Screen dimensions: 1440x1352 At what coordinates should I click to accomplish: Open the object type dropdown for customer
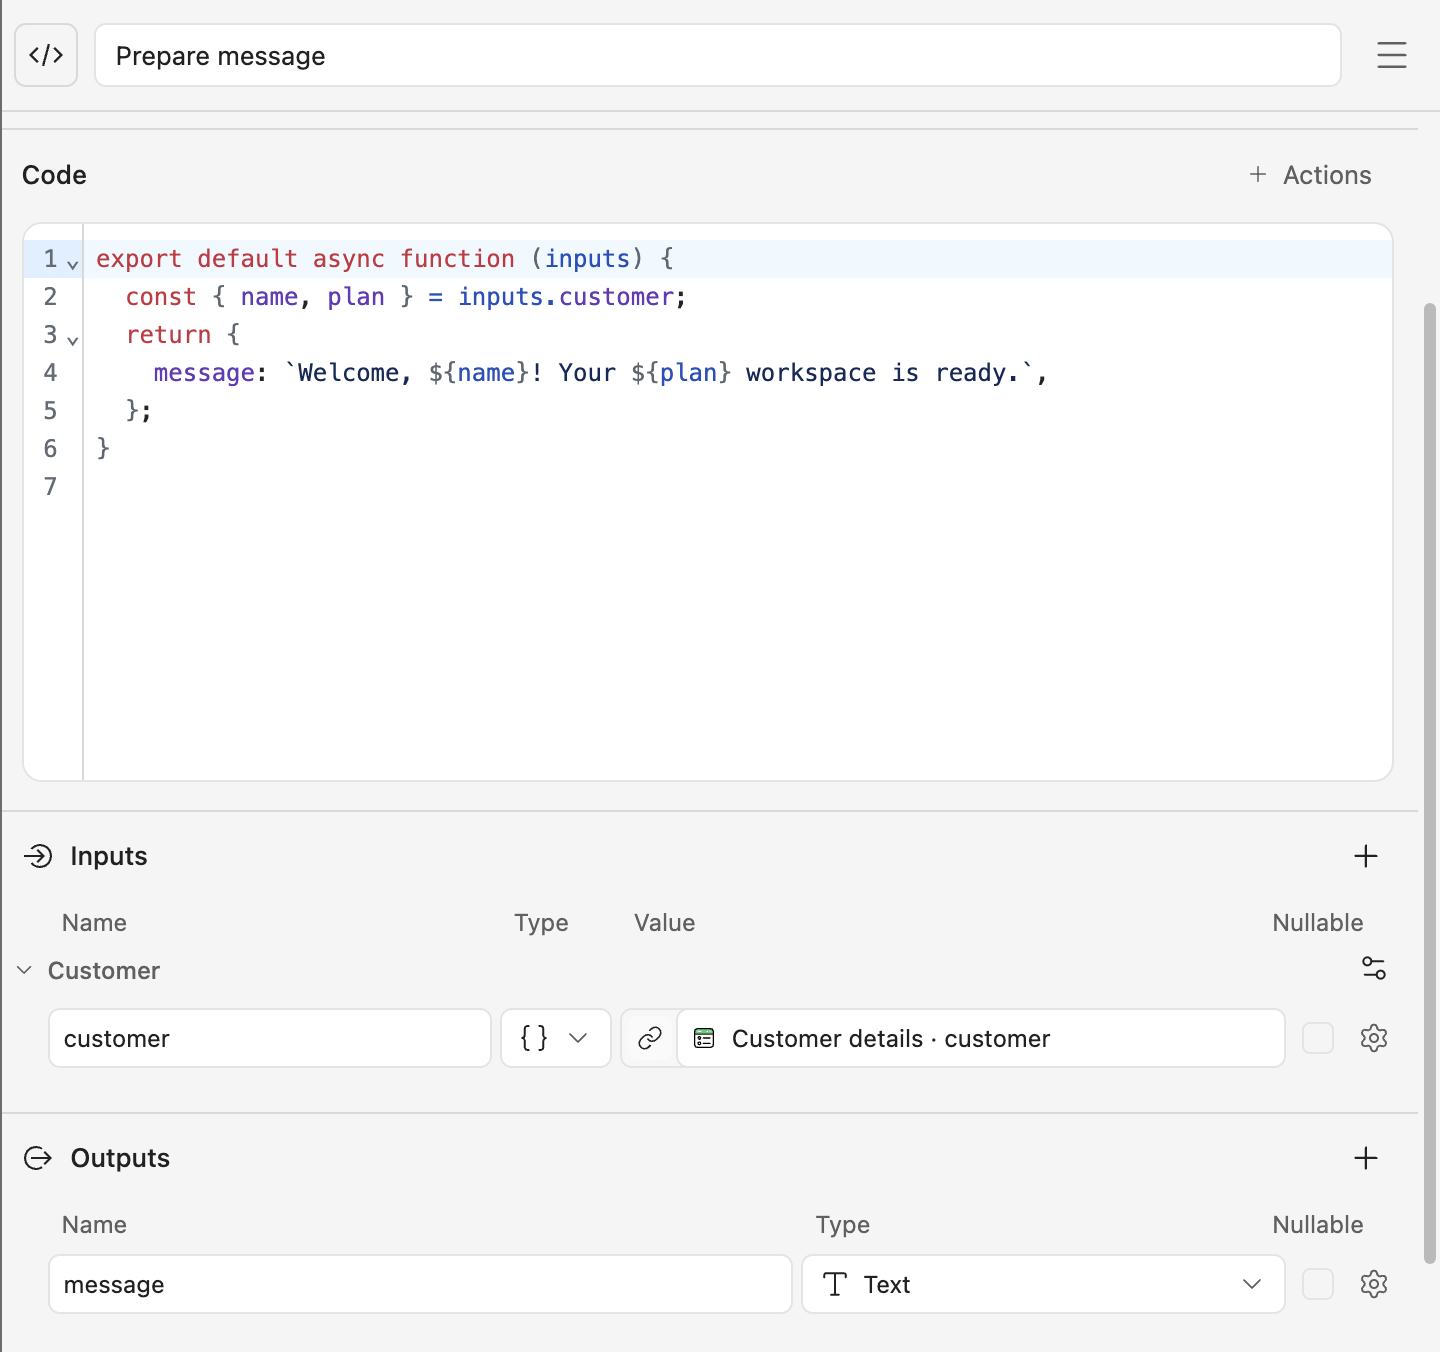pyautogui.click(x=555, y=1038)
